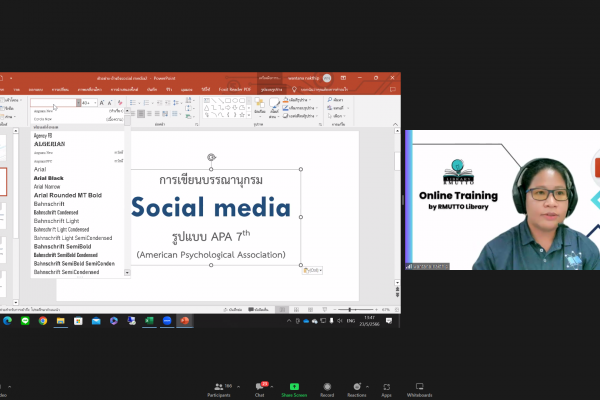This screenshot has width=600, height=400.
Task: Clear all formatting with the eraser icon
Action: pos(120,103)
